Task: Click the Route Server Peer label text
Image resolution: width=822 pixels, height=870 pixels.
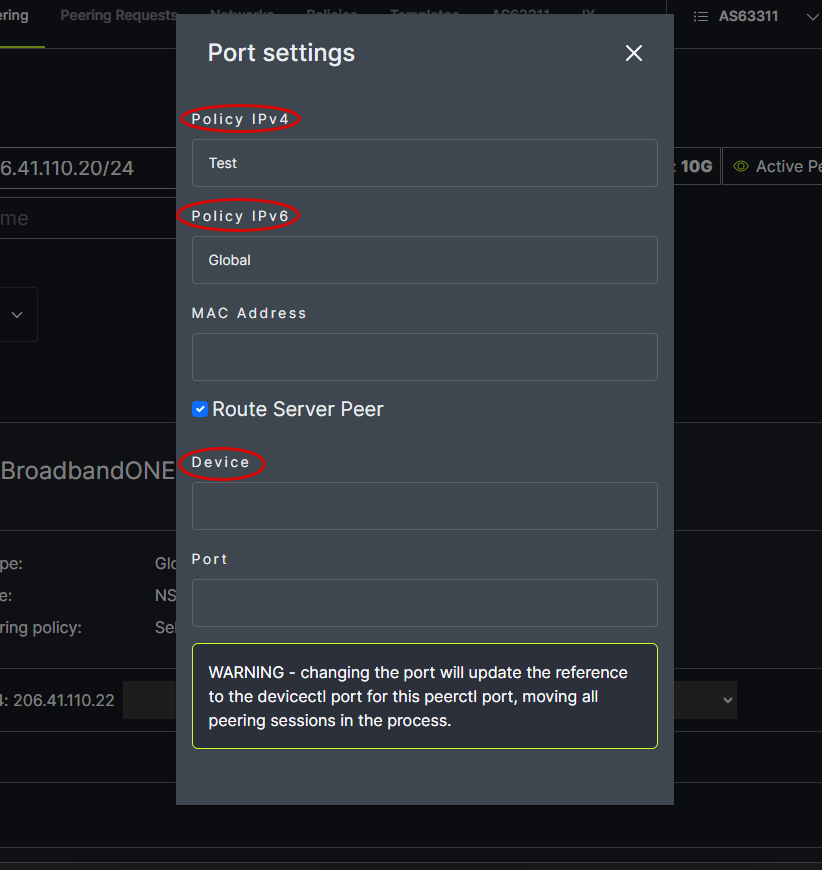Action: point(298,409)
